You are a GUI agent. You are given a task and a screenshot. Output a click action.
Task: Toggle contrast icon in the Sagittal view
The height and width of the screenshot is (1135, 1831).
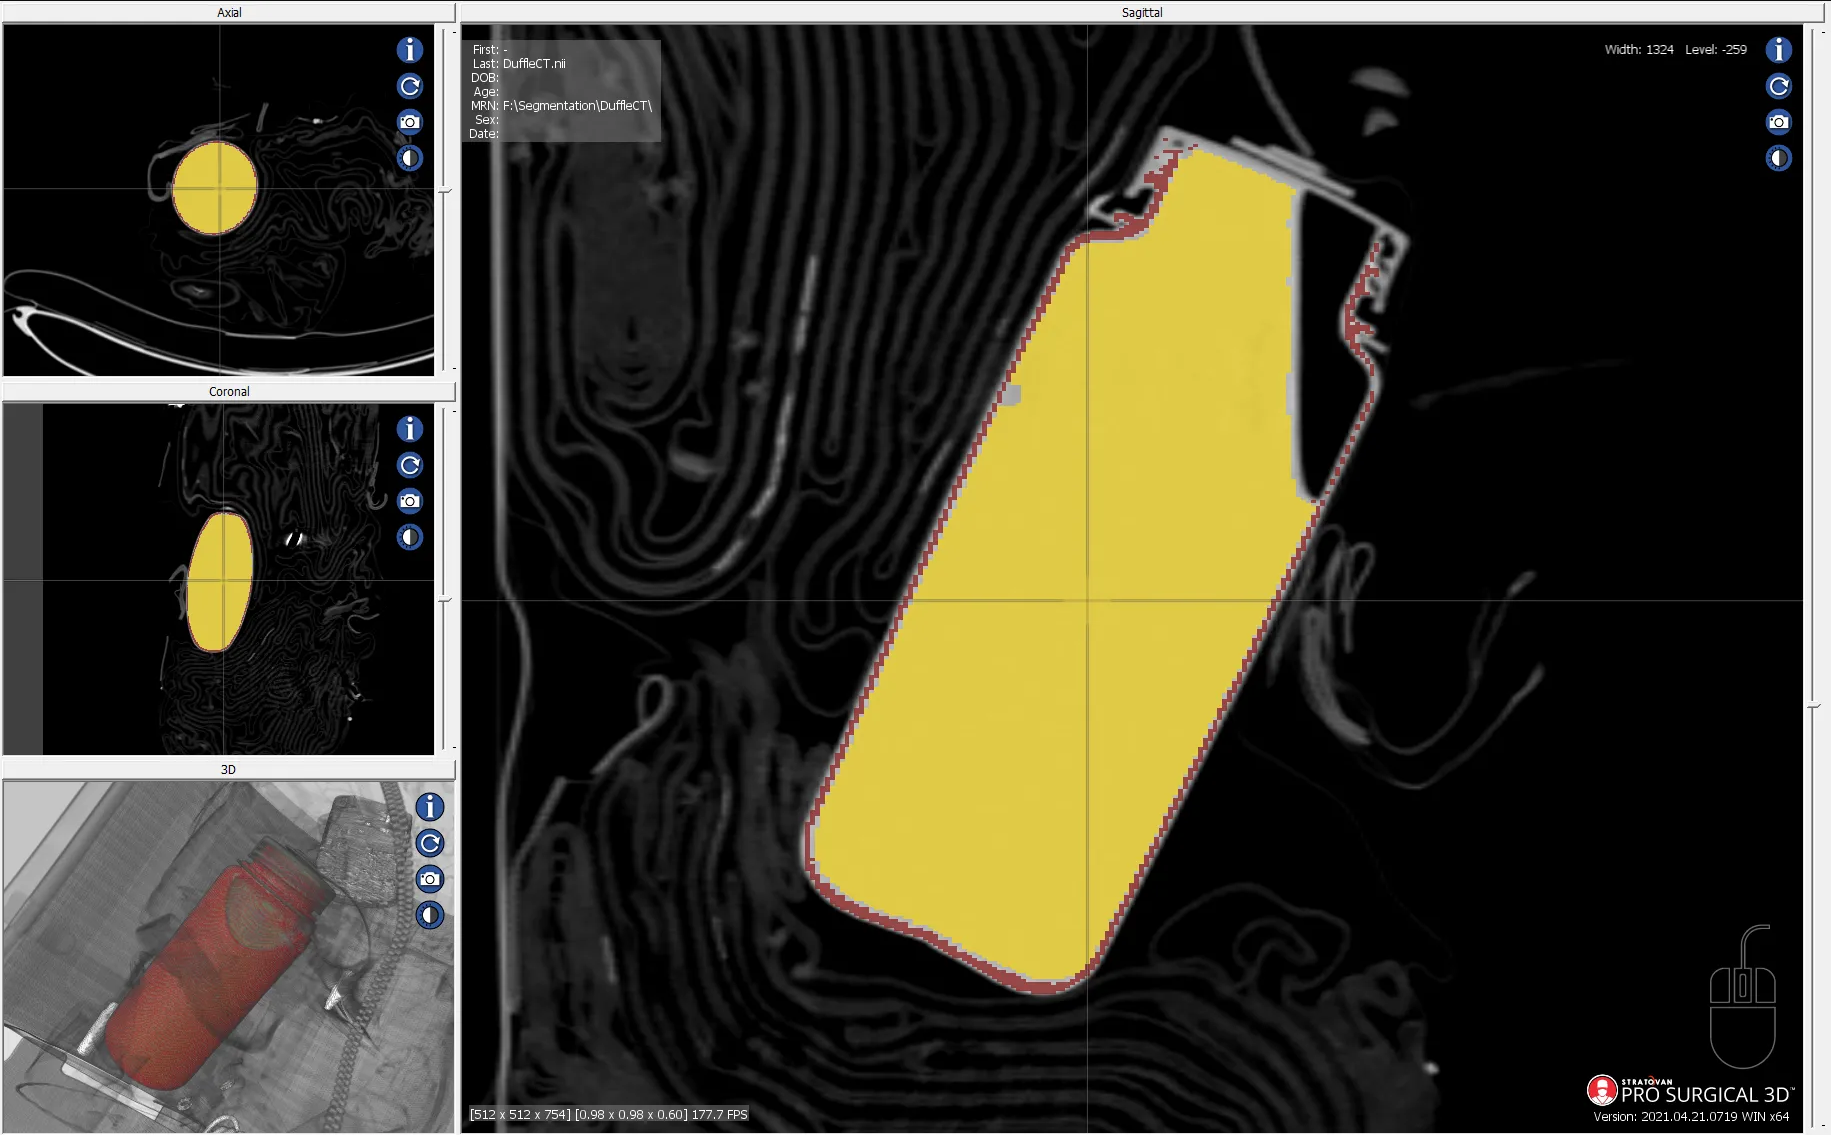click(x=1778, y=158)
